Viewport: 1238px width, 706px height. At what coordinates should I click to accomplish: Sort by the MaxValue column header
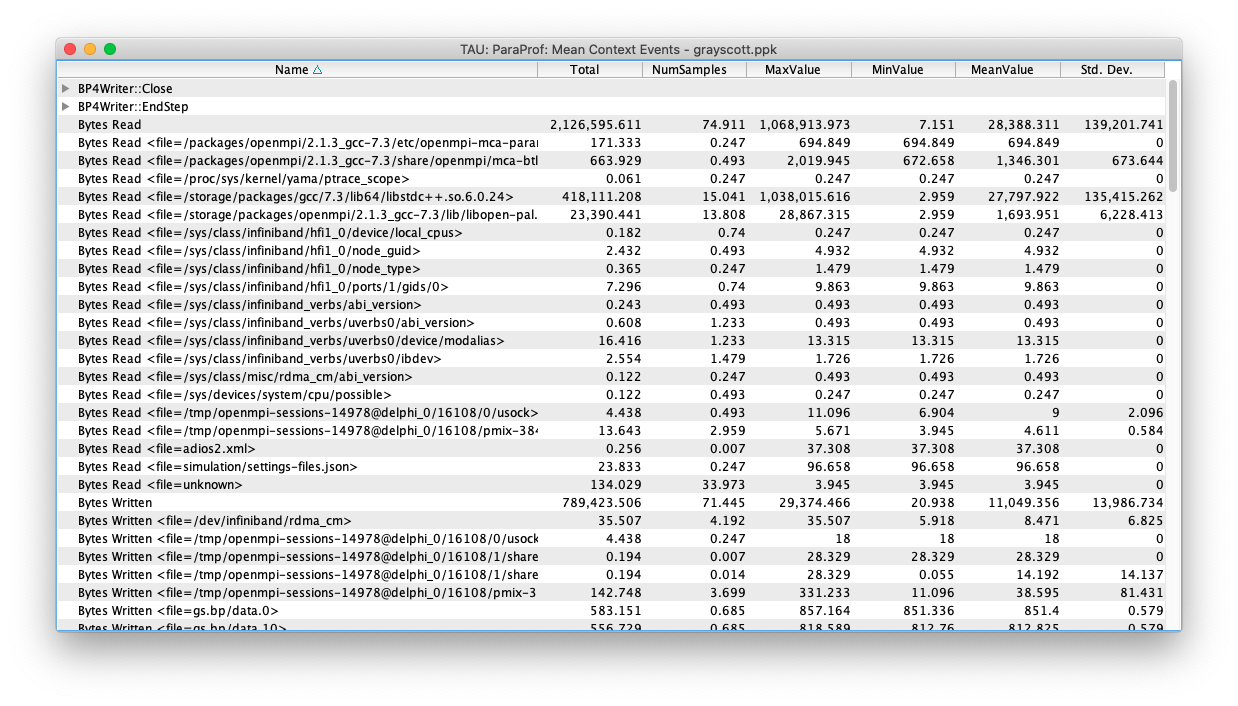tap(799, 70)
